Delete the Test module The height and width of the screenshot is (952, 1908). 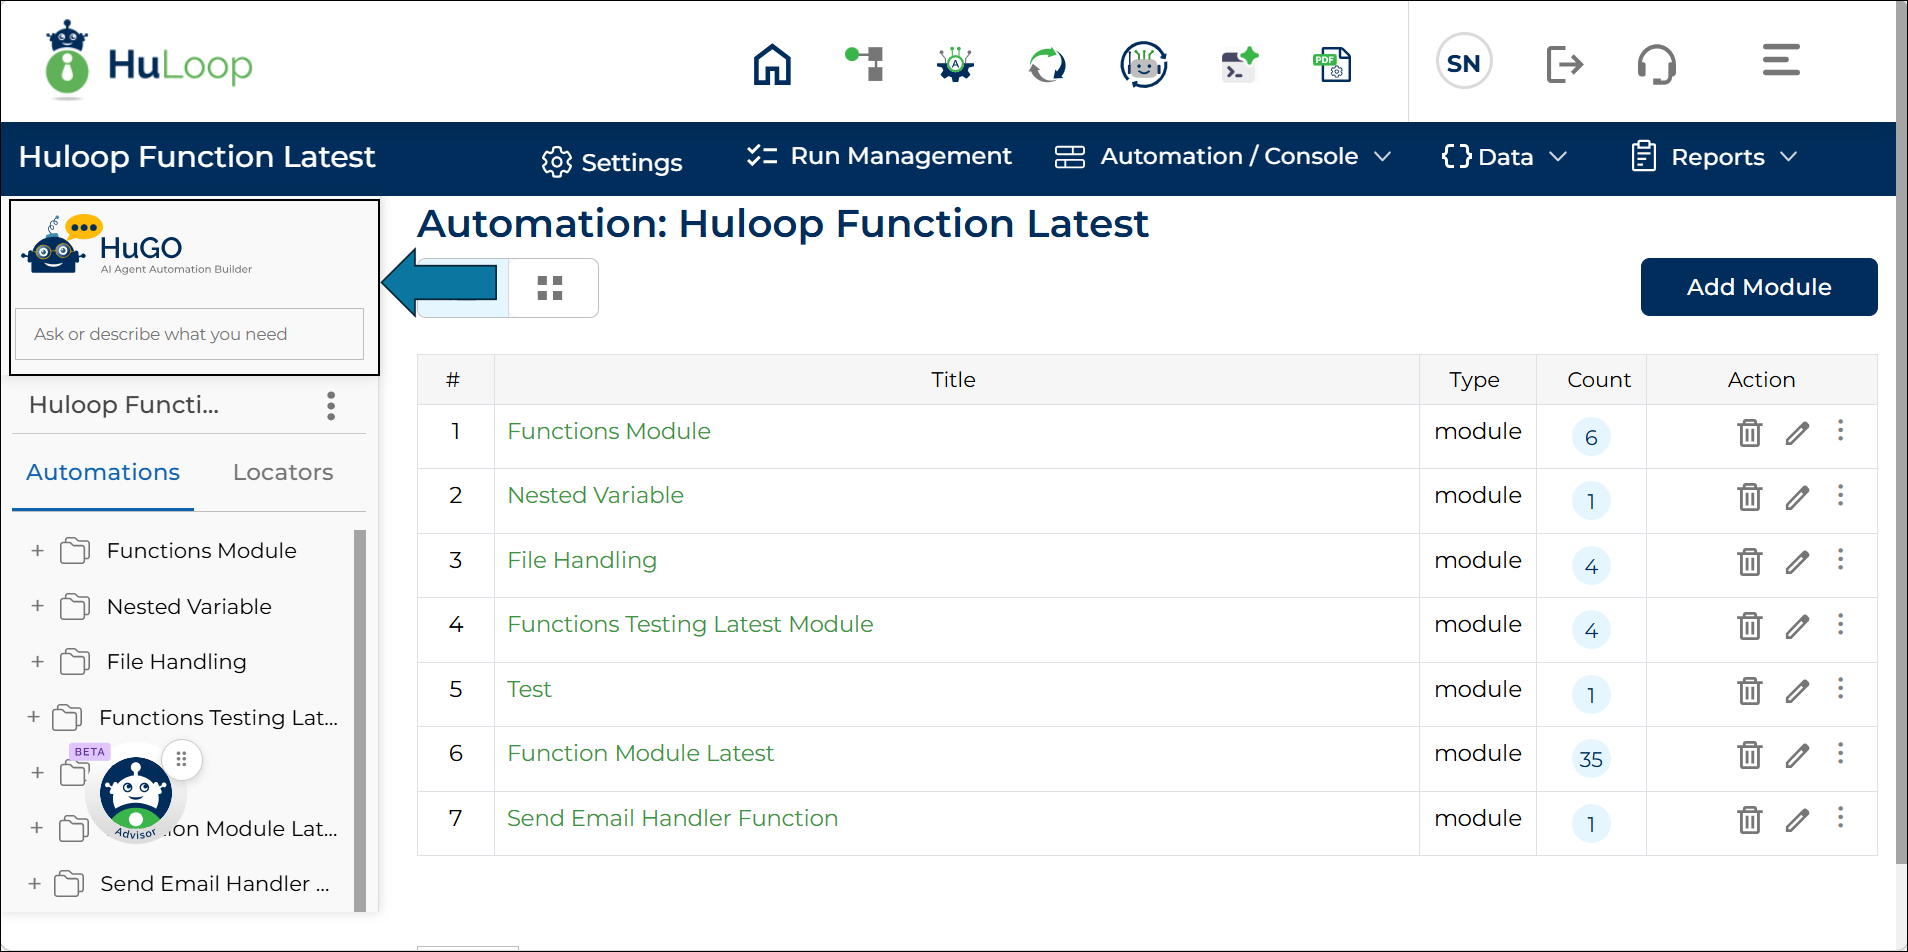point(1749,690)
